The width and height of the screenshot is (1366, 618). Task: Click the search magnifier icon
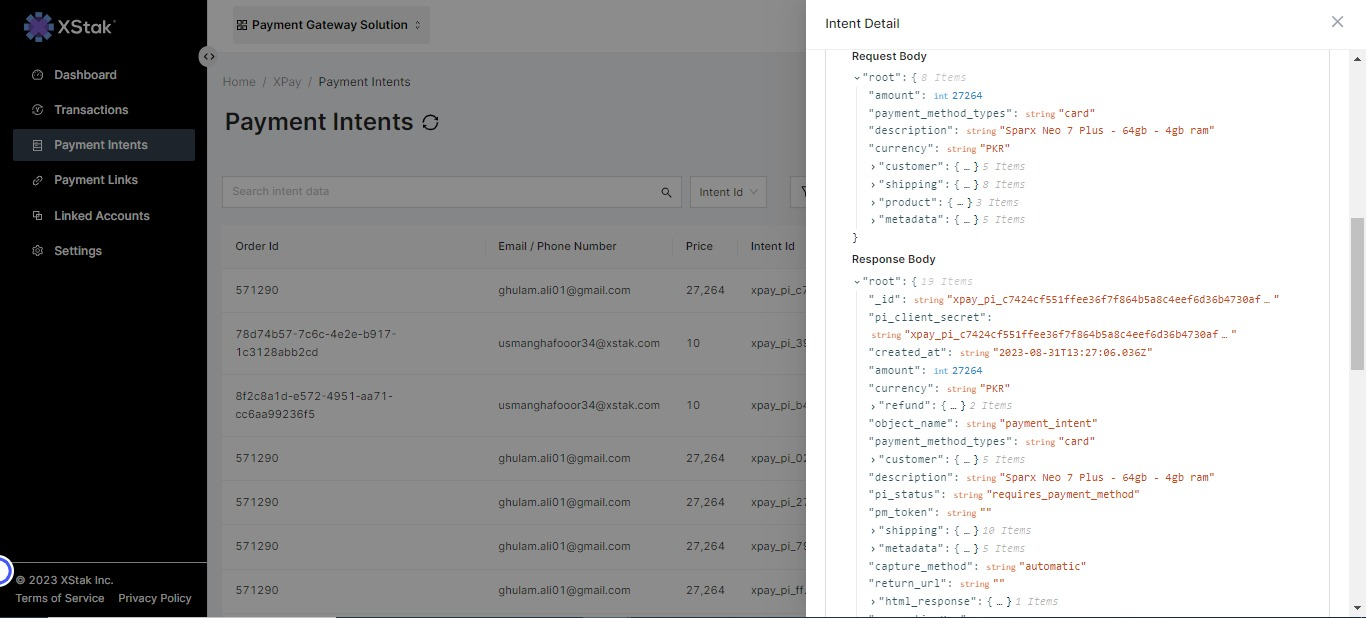666,192
